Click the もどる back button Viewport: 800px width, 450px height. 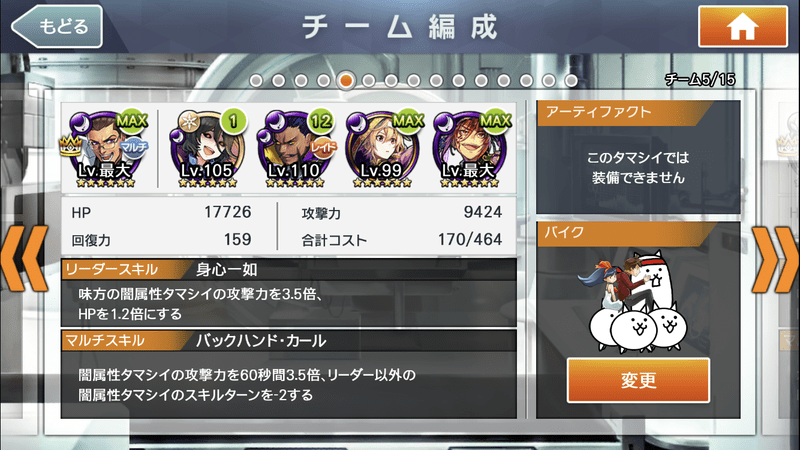[57, 27]
